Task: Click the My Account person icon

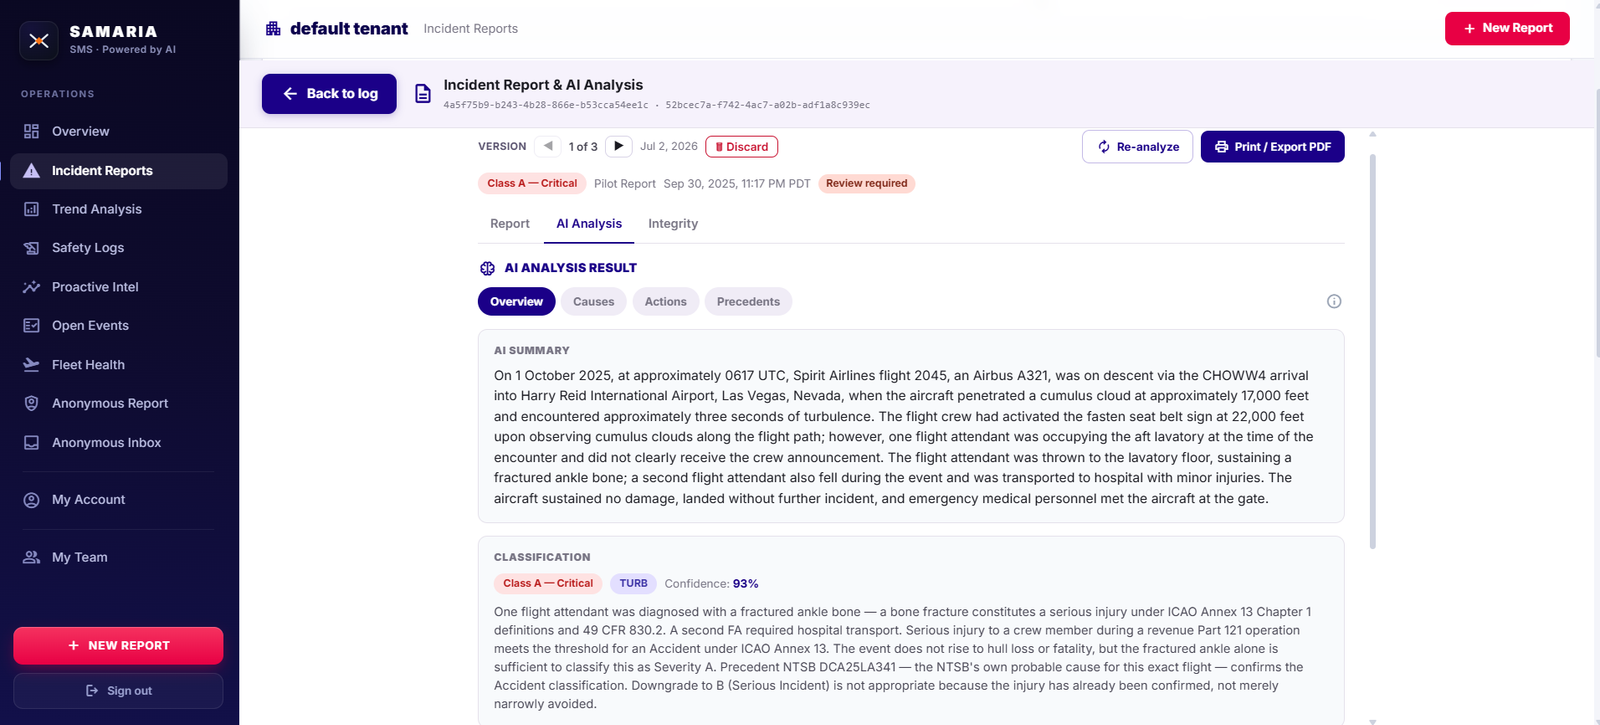Action: coord(32,500)
